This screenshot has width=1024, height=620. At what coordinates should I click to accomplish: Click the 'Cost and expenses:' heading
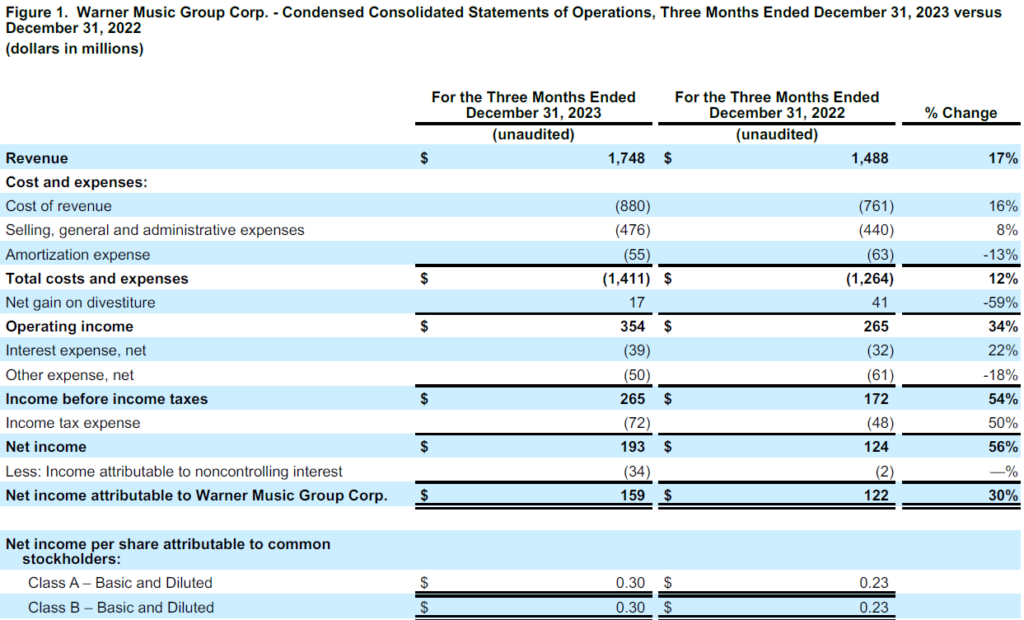coord(76,182)
